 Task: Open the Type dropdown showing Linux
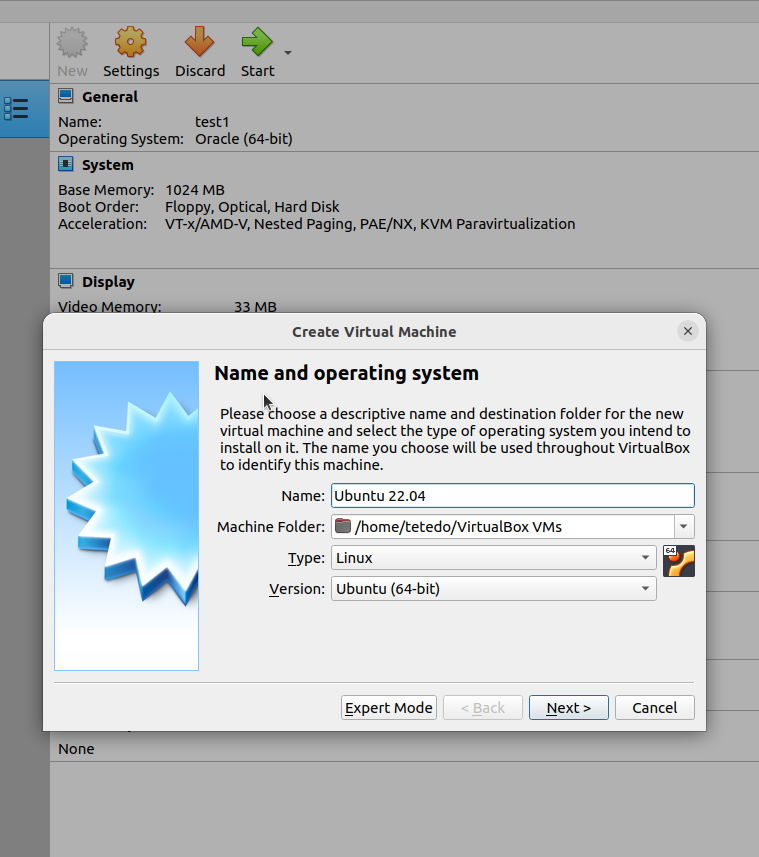click(x=493, y=558)
